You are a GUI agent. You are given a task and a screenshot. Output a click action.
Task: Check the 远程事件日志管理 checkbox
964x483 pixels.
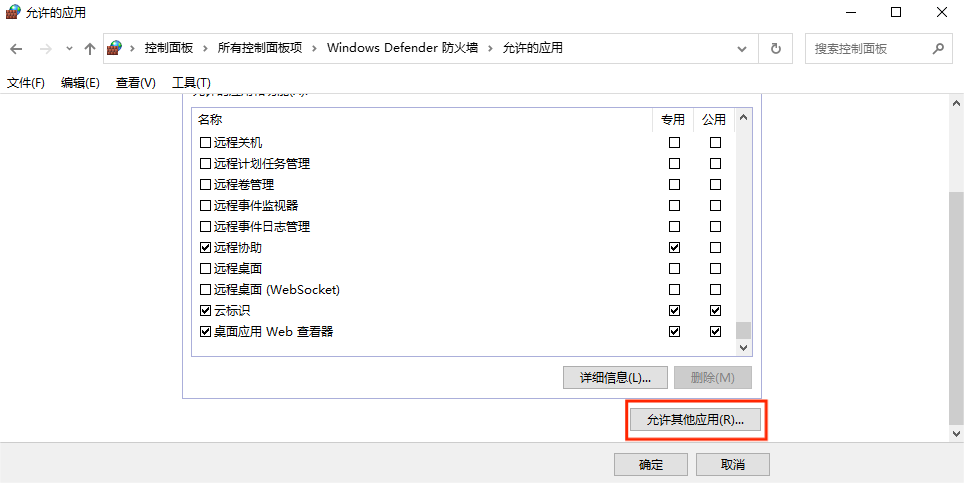click(205, 227)
